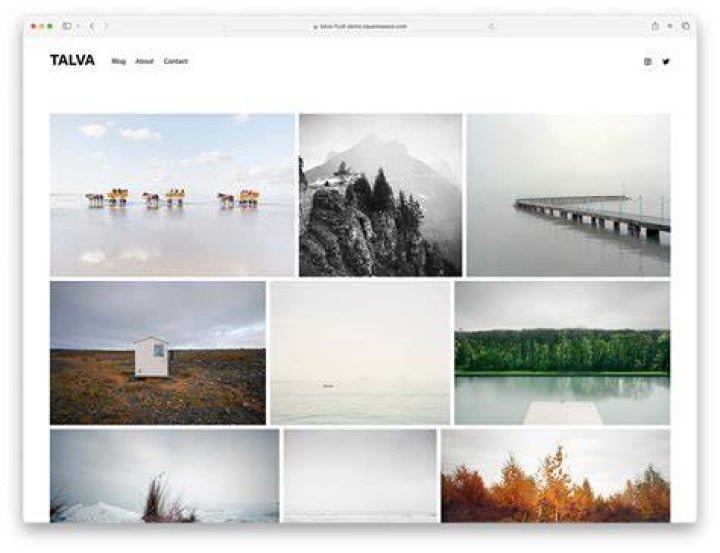Image resolution: width=720 pixels, height=553 pixels.
Task: Toggle the Safari sidebar icon
Action: [x=67, y=26]
